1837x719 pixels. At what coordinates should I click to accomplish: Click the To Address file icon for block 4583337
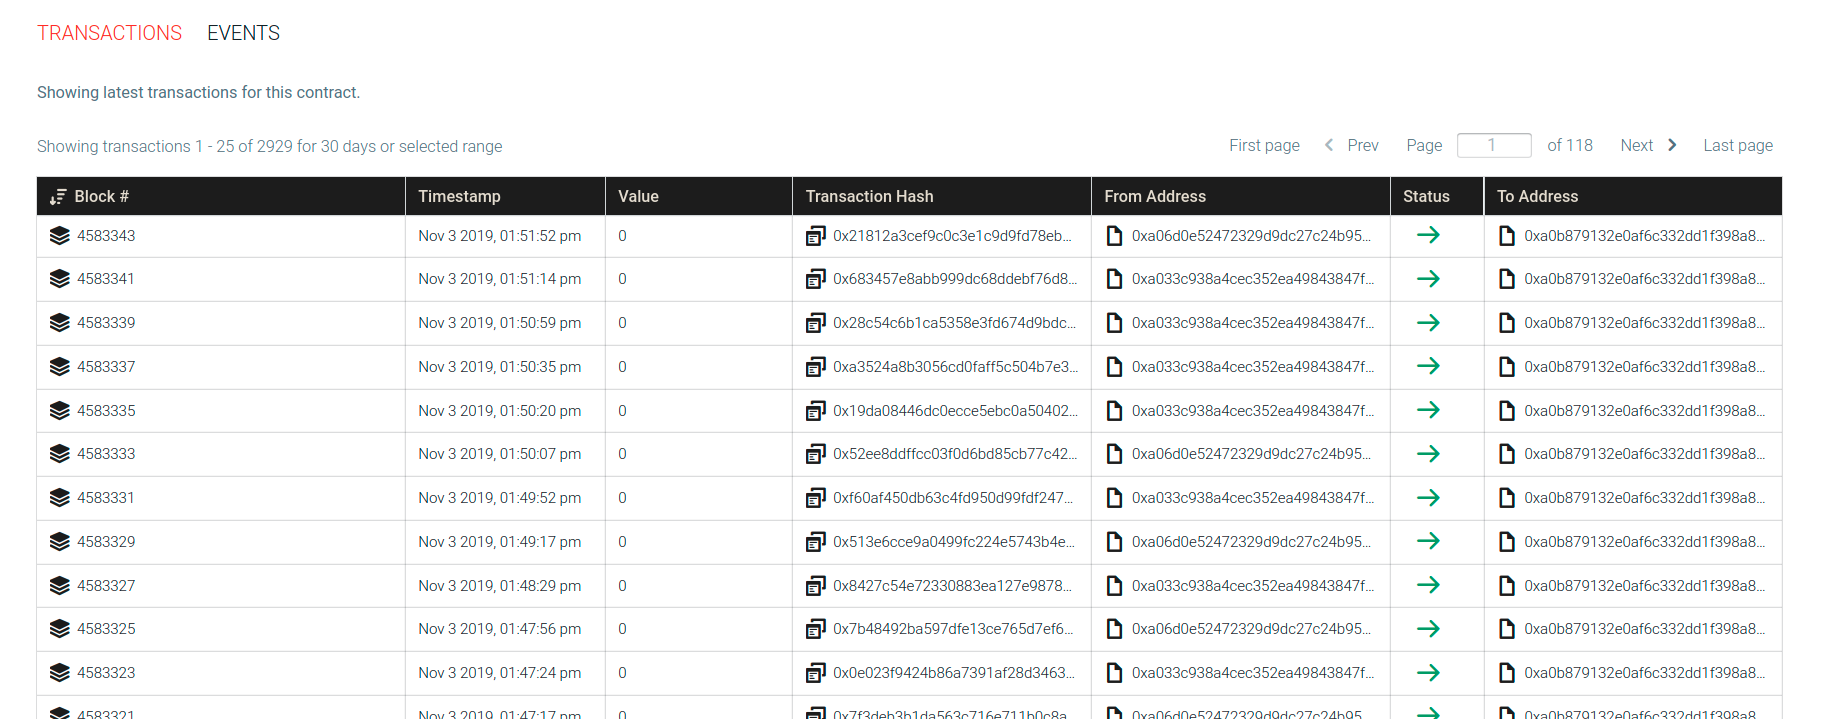point(1506,367)
